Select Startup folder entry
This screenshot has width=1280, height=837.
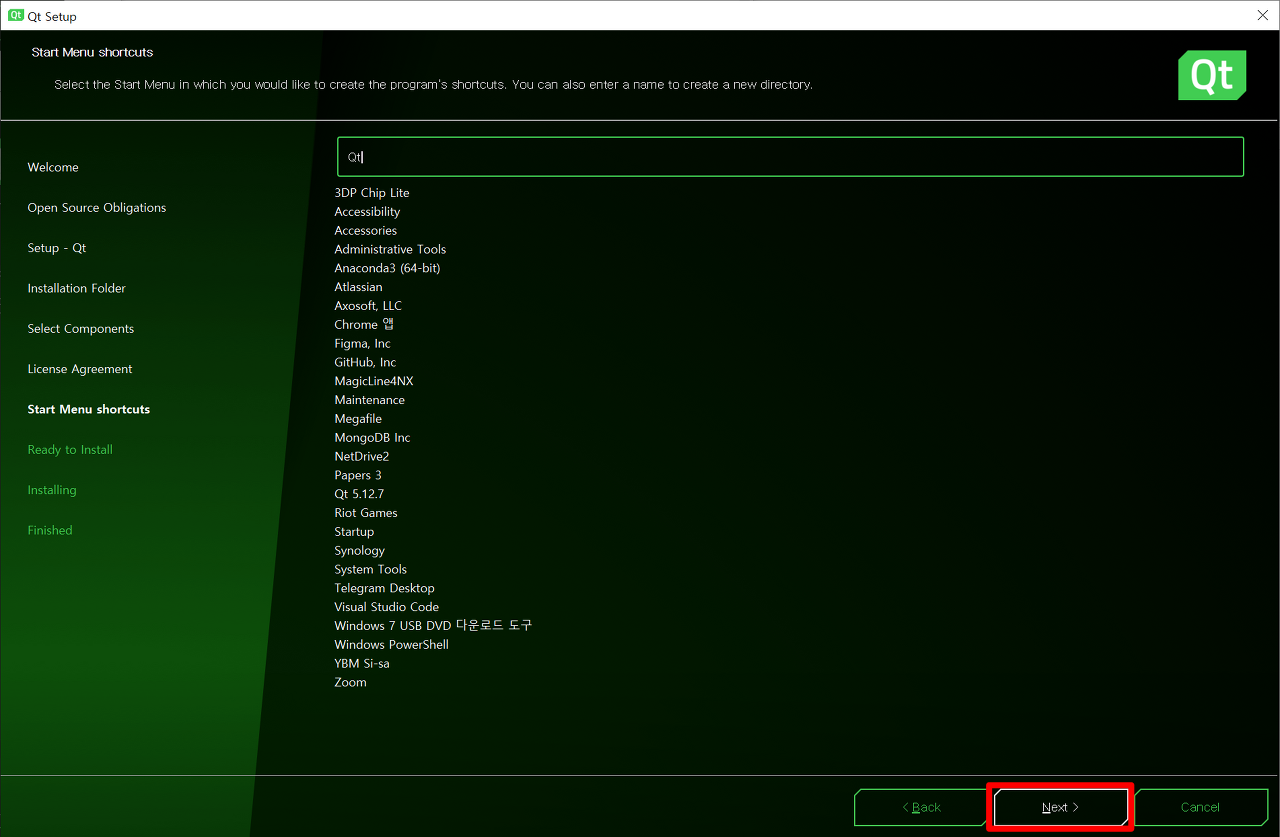point(354,532)
